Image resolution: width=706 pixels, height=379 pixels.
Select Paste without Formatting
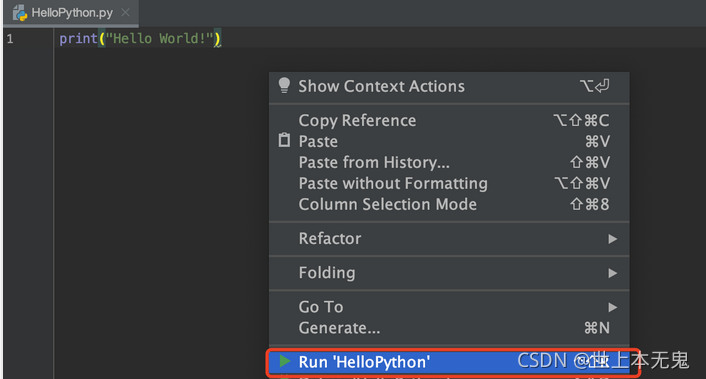point(449,183)
